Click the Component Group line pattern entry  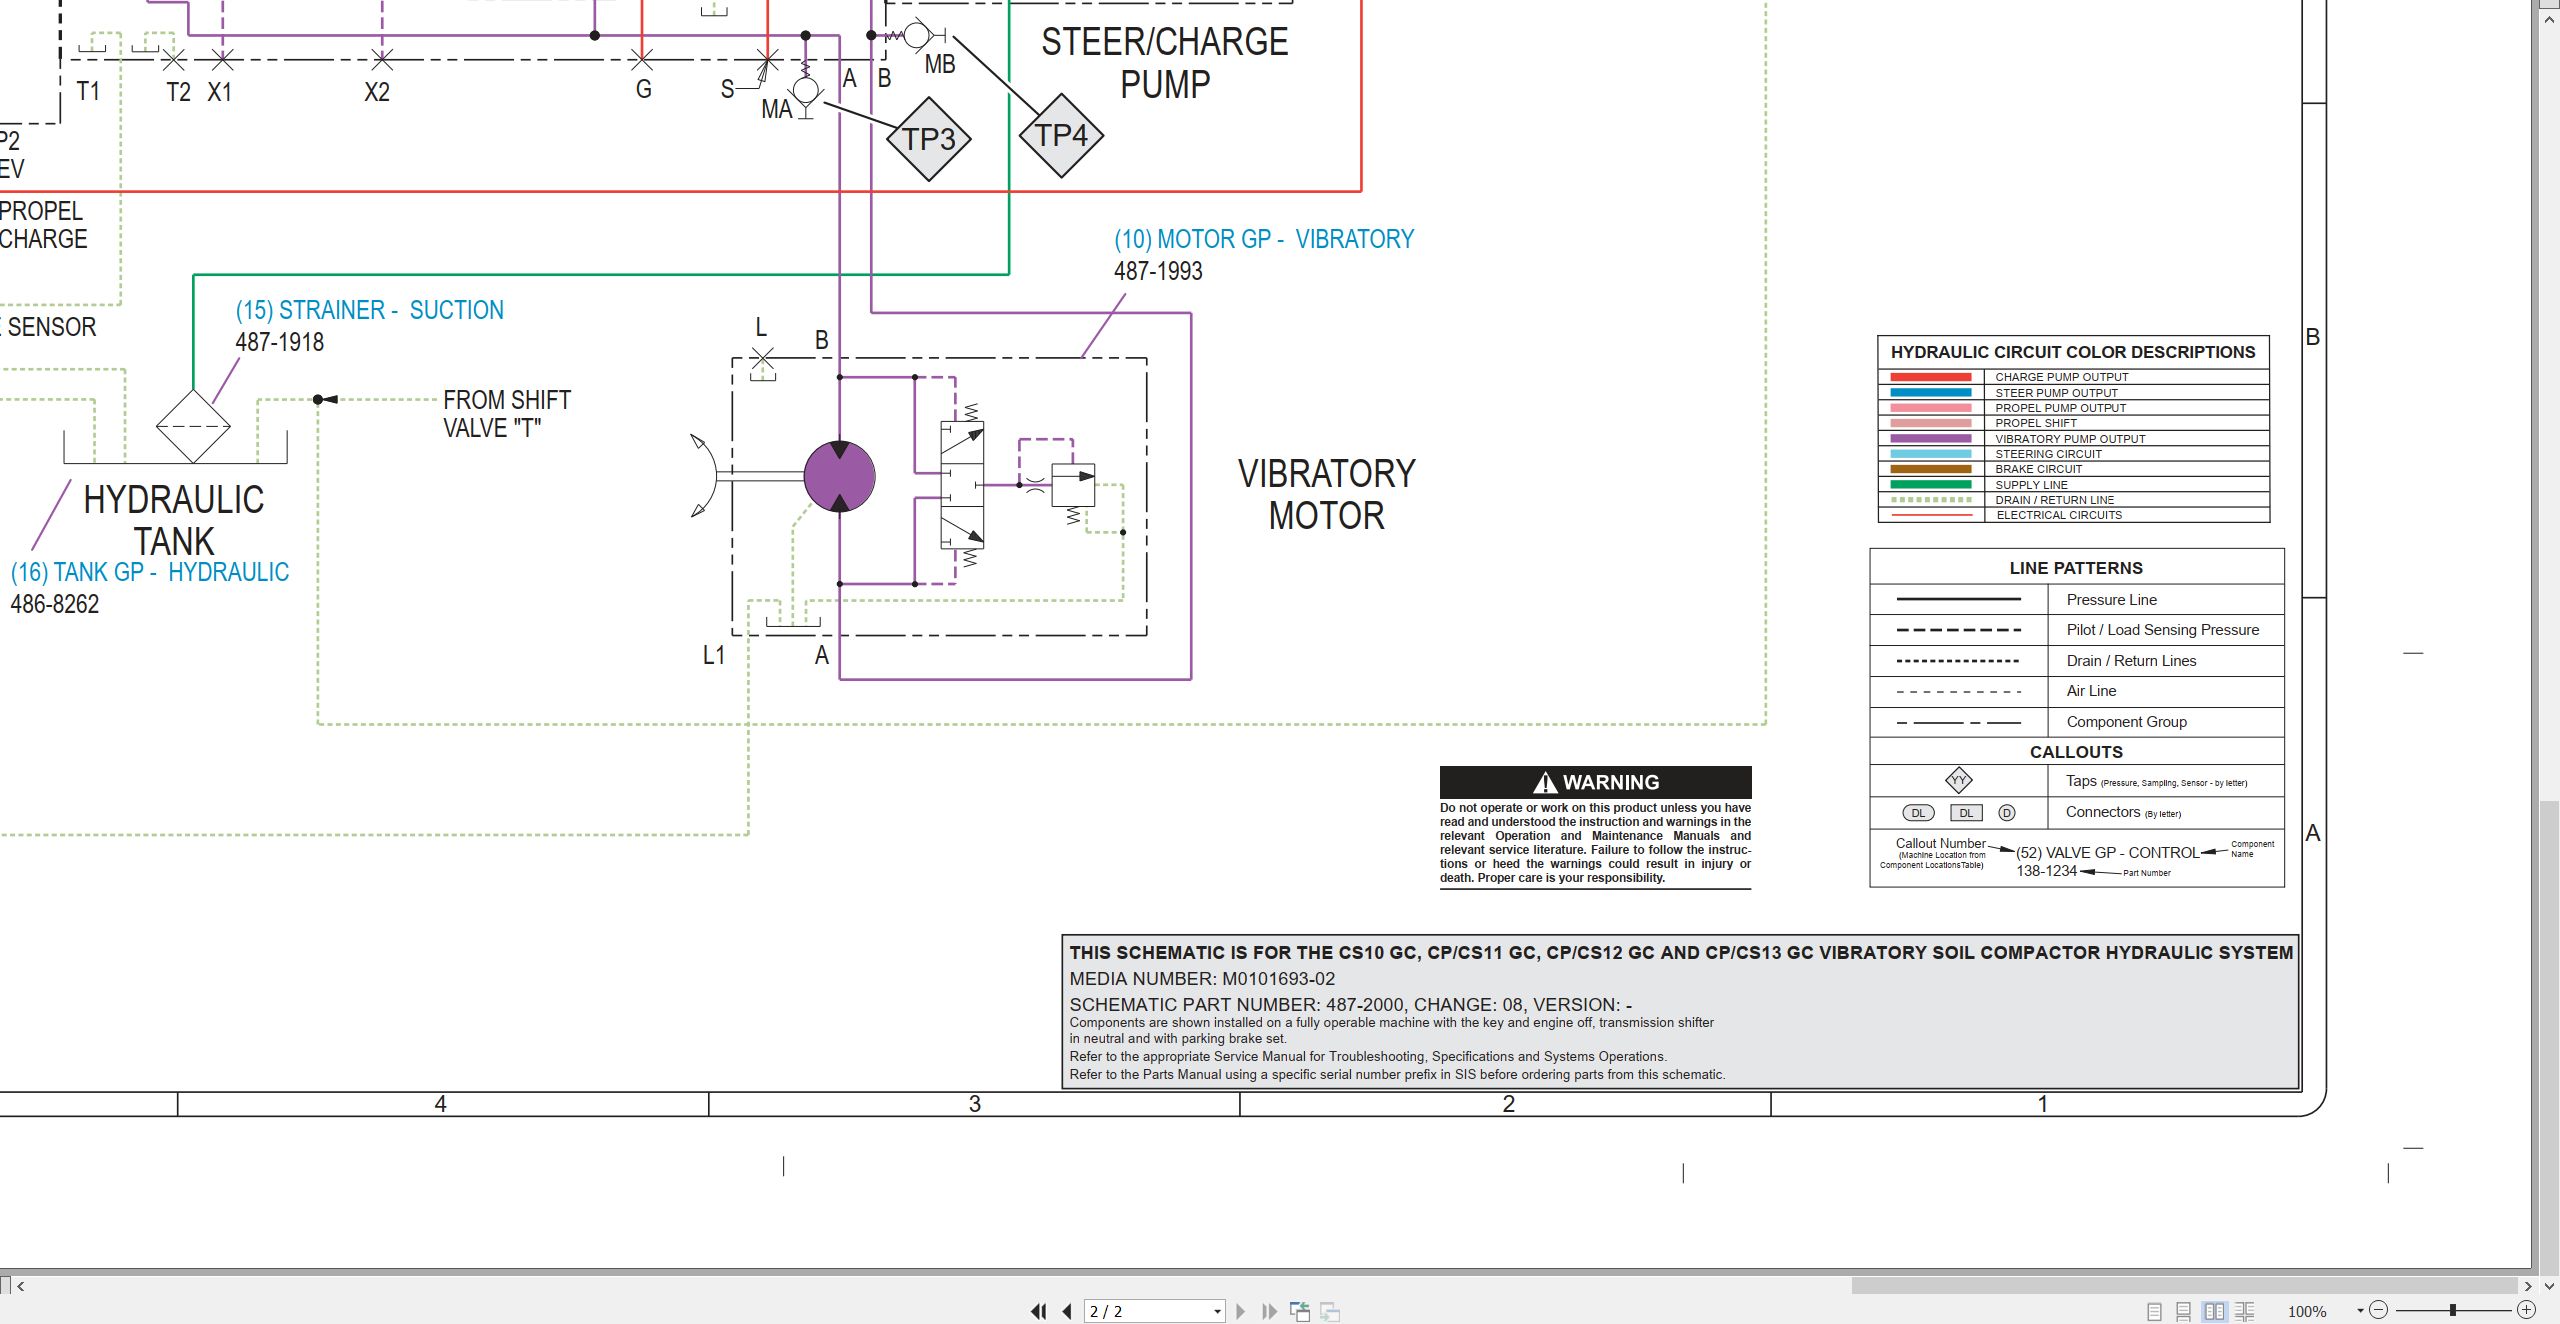2126,722
